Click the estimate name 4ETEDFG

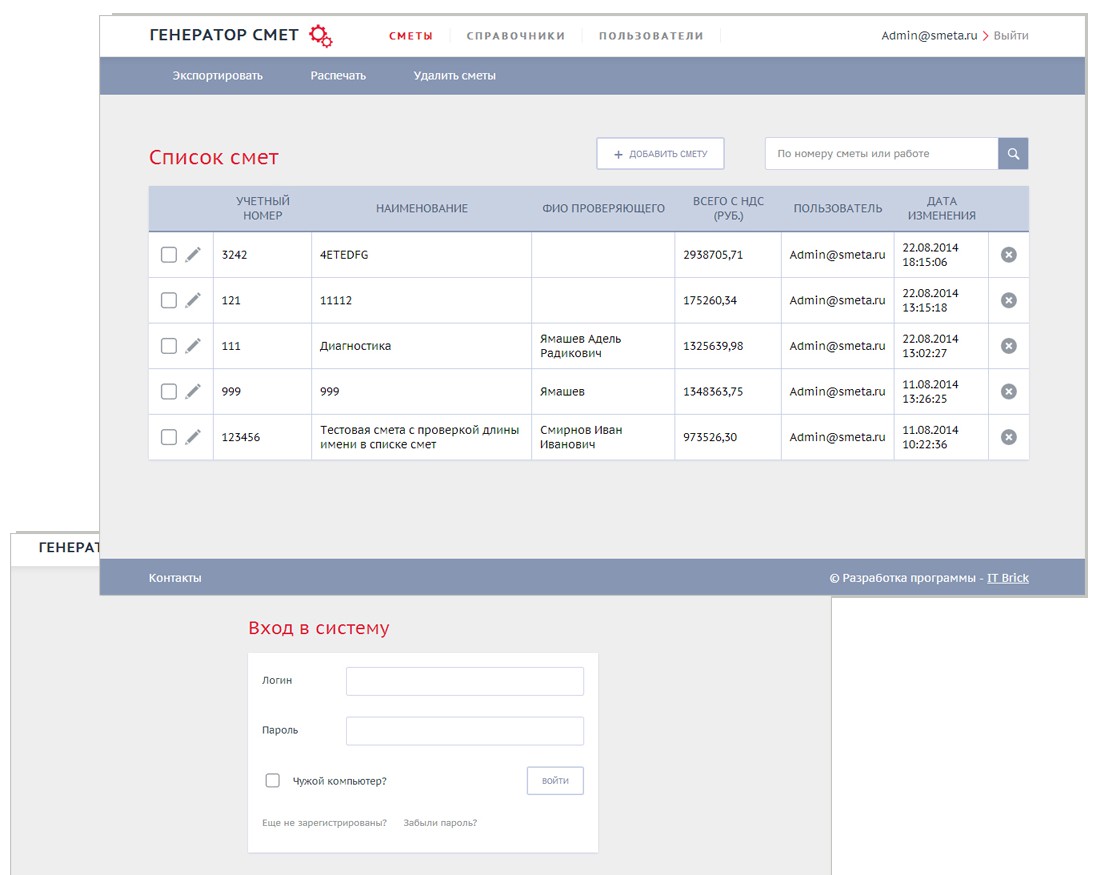coord(344,255)
